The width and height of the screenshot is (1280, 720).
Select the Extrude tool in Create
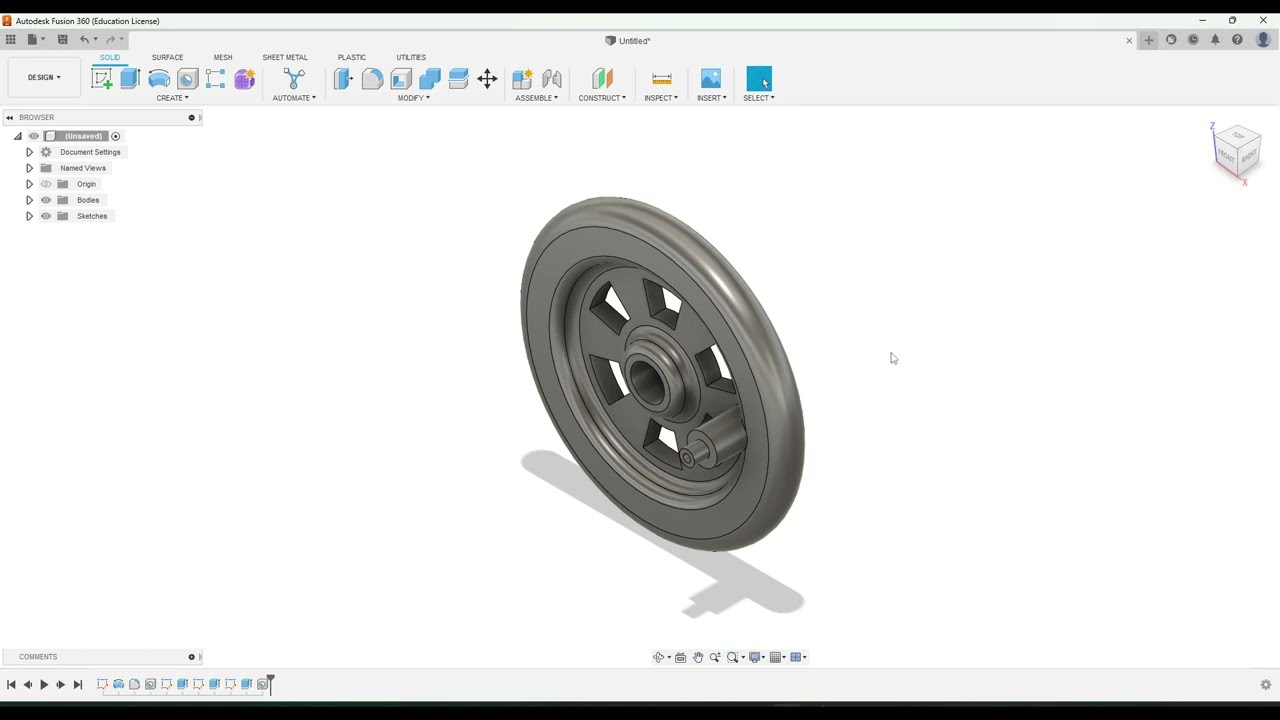pos(130,79)
